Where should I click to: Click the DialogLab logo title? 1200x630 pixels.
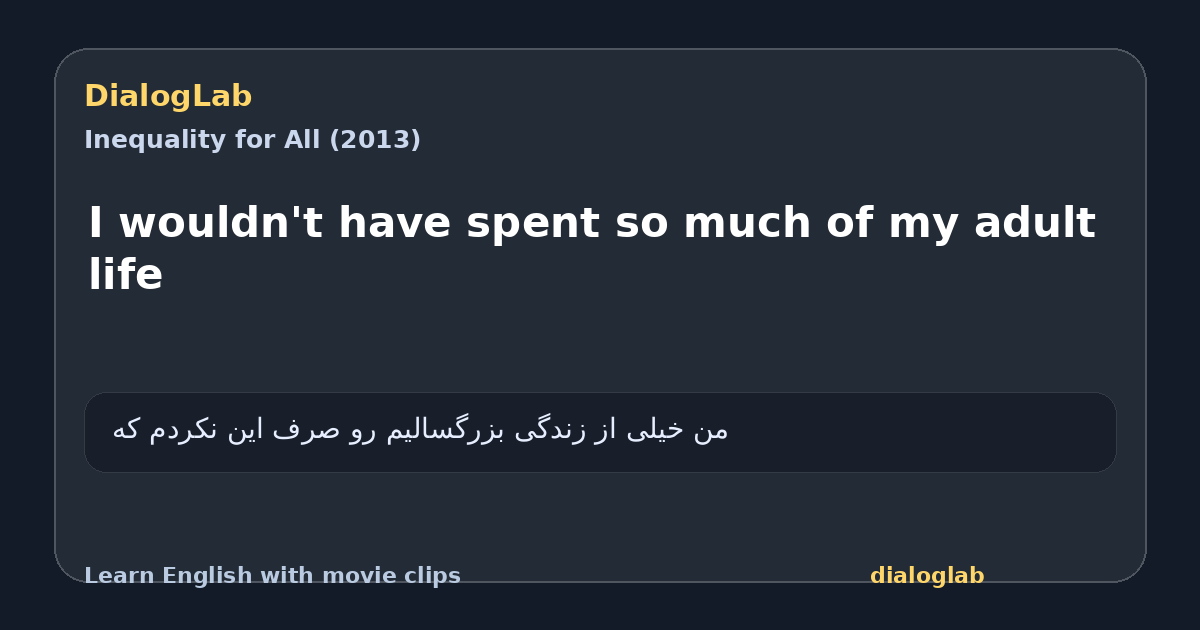point(168,96)
